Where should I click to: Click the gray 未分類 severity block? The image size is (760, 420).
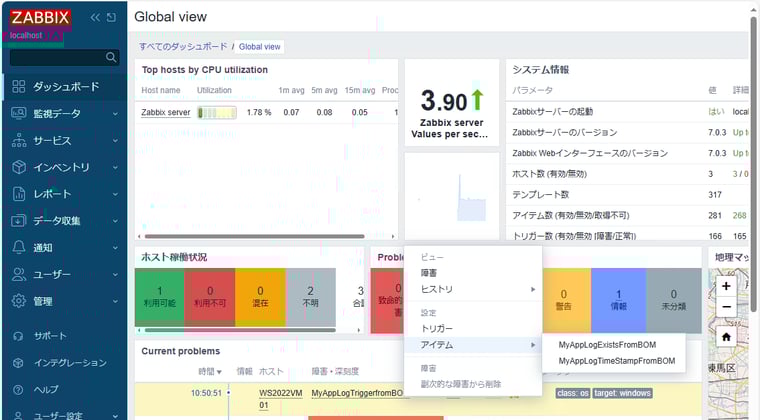click(x=674, y=300)
